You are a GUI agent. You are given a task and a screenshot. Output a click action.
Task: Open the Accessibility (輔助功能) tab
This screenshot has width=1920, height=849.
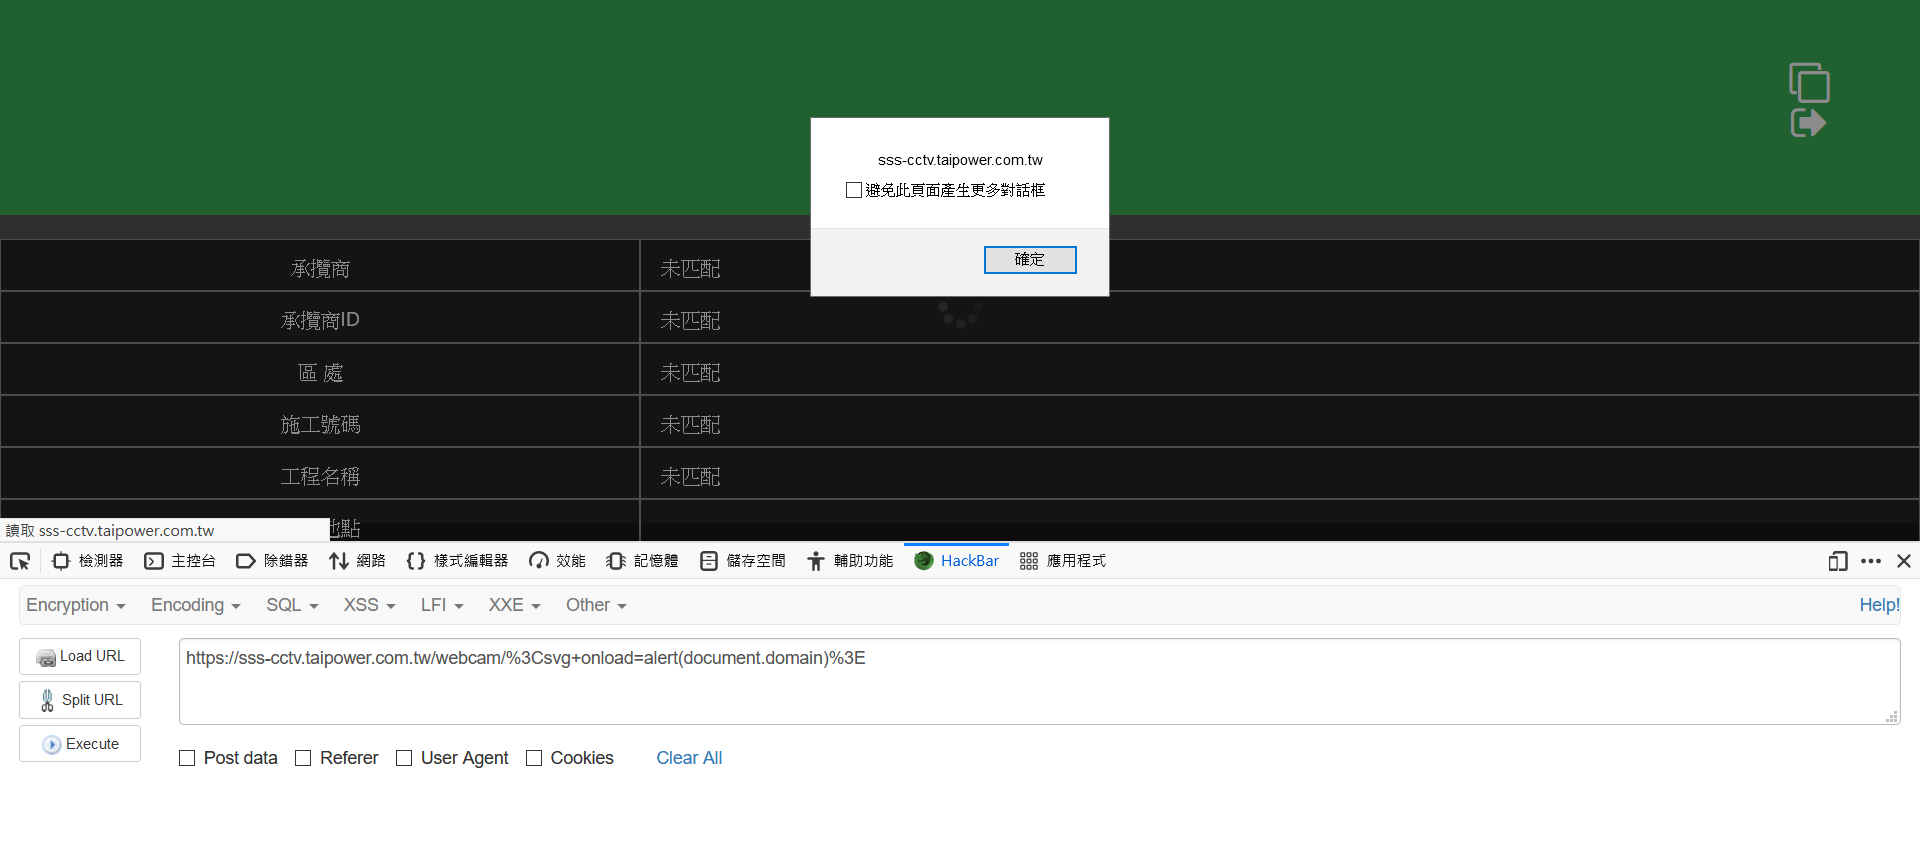tap(850, 561)
